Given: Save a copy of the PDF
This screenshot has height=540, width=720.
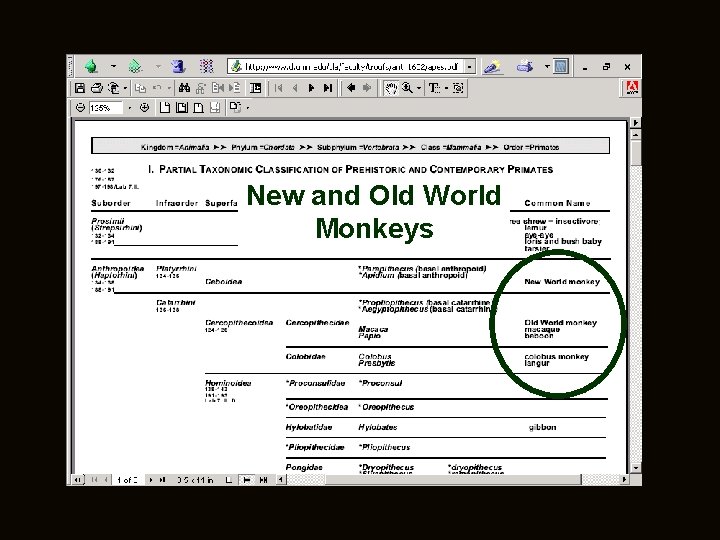Looking at the screenshot, I should point(80,88).
